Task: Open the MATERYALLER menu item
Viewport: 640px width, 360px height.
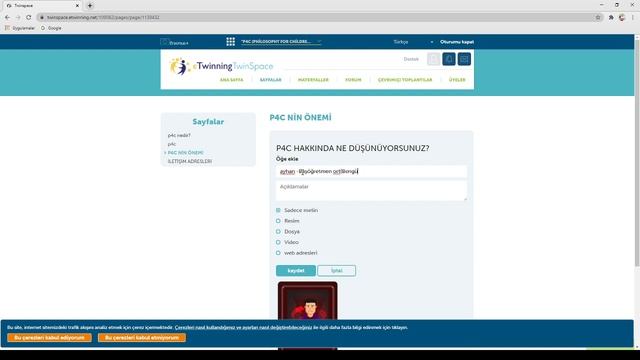Action: 313,80
